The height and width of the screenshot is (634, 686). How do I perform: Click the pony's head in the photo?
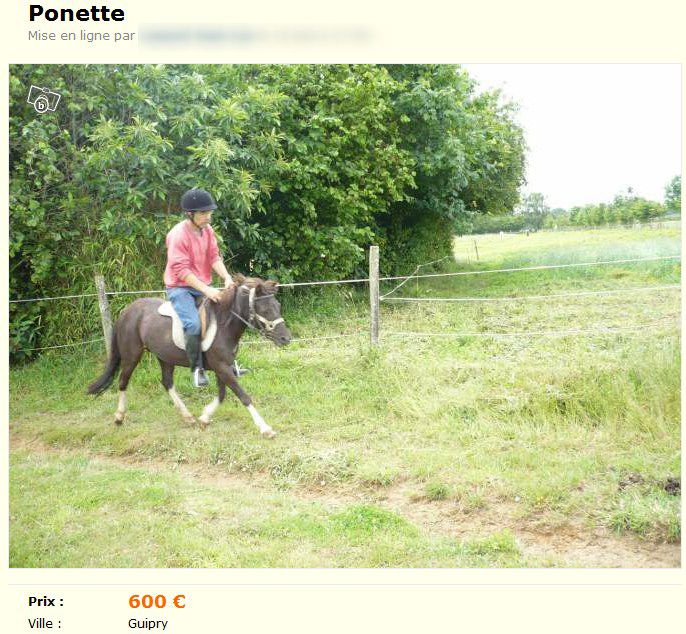[268, 315]
